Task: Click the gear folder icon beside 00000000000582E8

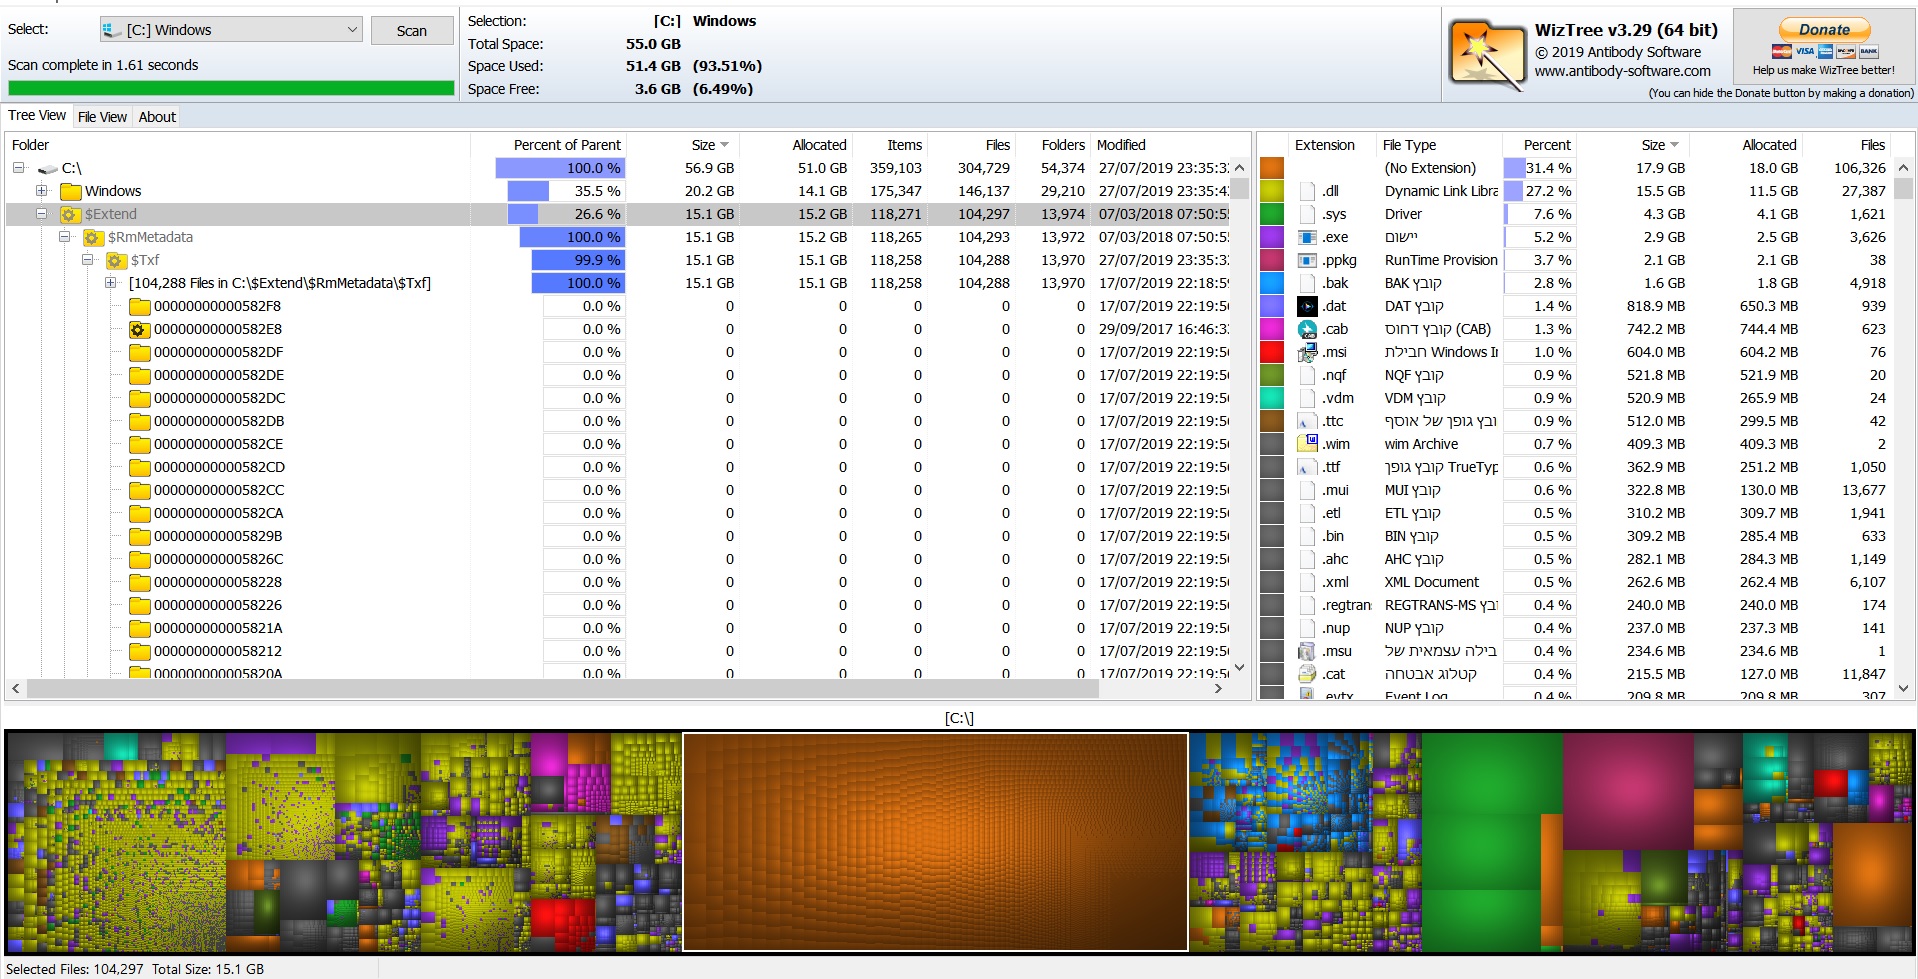Action: [139, 329]
